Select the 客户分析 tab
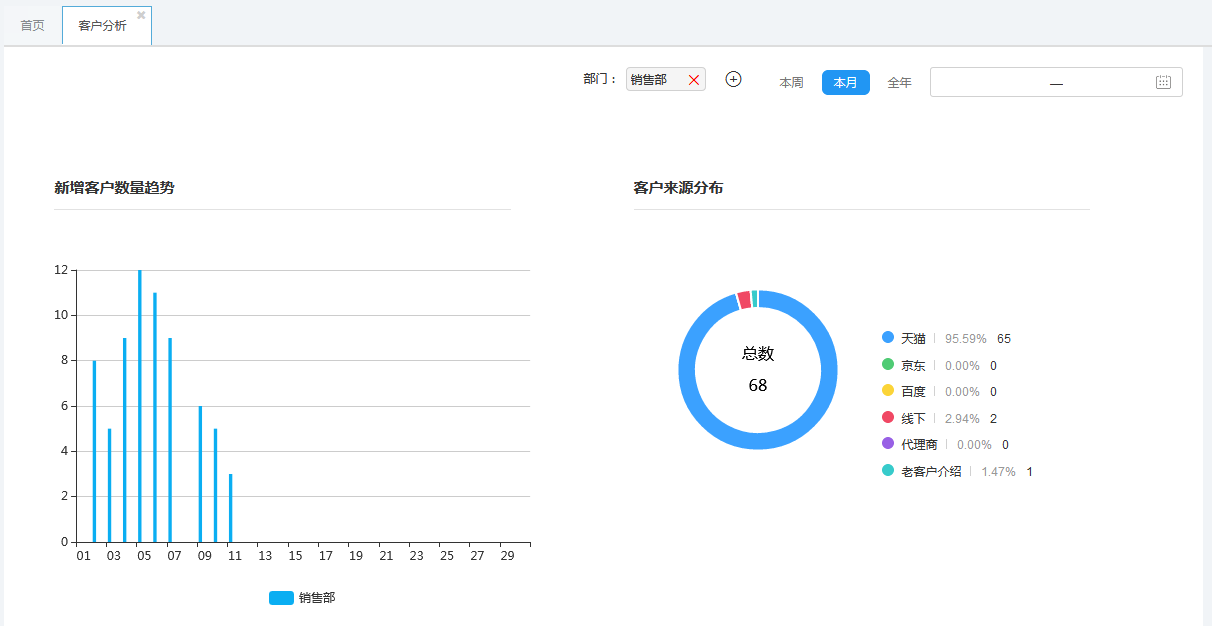This screenshot has height=626, width=1212. tap(102, 26)
